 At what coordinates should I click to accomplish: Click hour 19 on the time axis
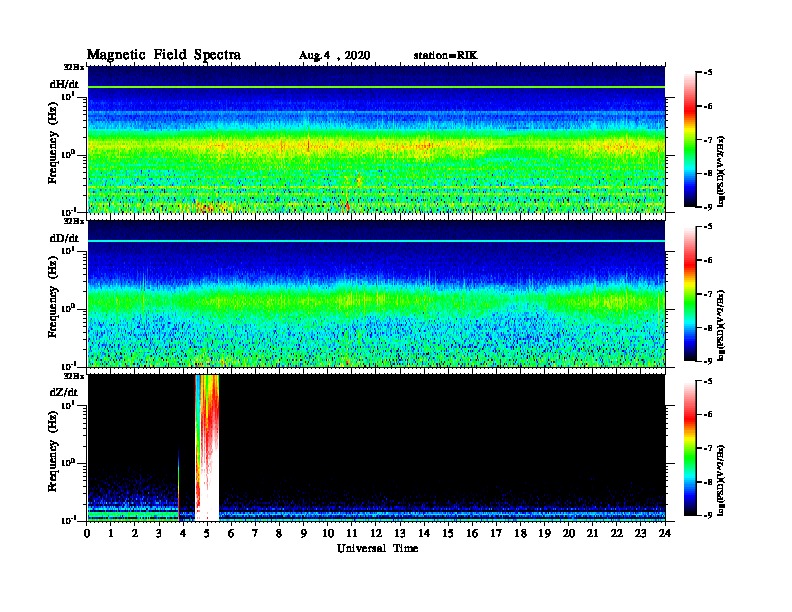(x=544, y=533)
